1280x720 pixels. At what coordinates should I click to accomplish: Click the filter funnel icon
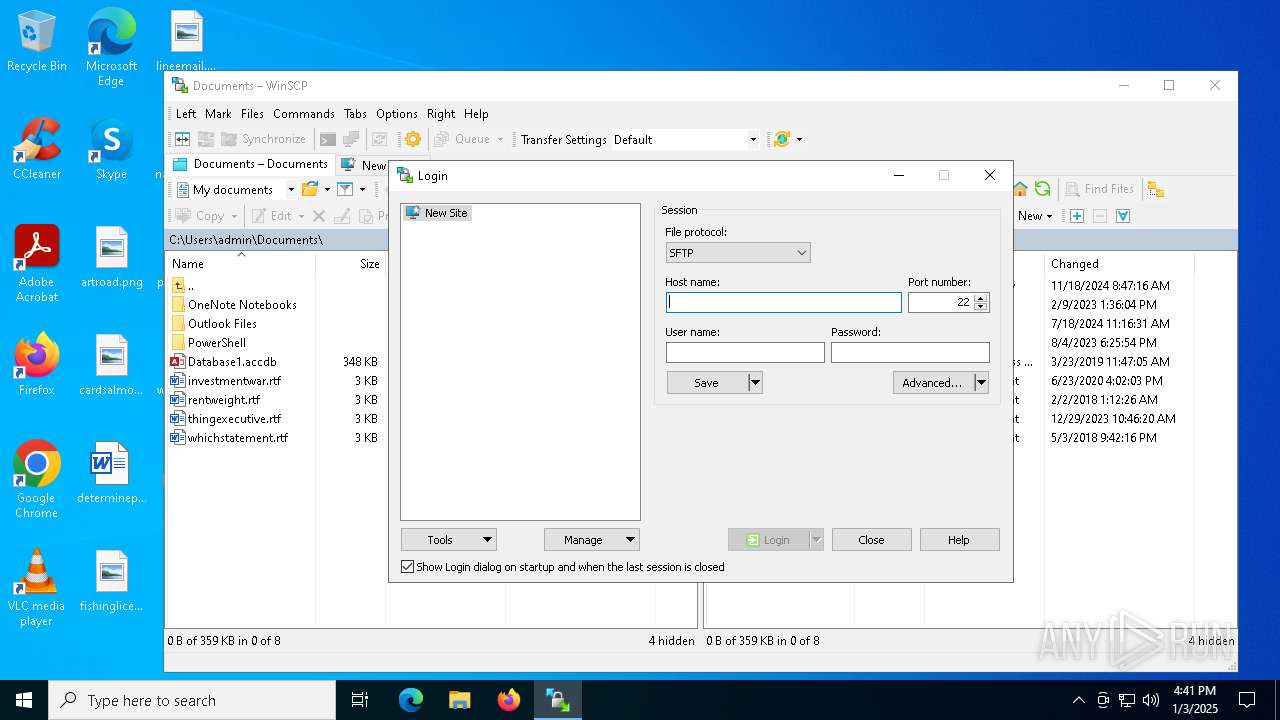coord(345,189)
